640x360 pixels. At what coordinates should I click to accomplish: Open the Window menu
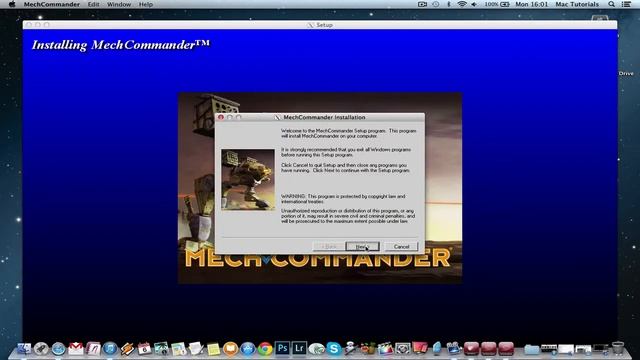click(119, 4)
